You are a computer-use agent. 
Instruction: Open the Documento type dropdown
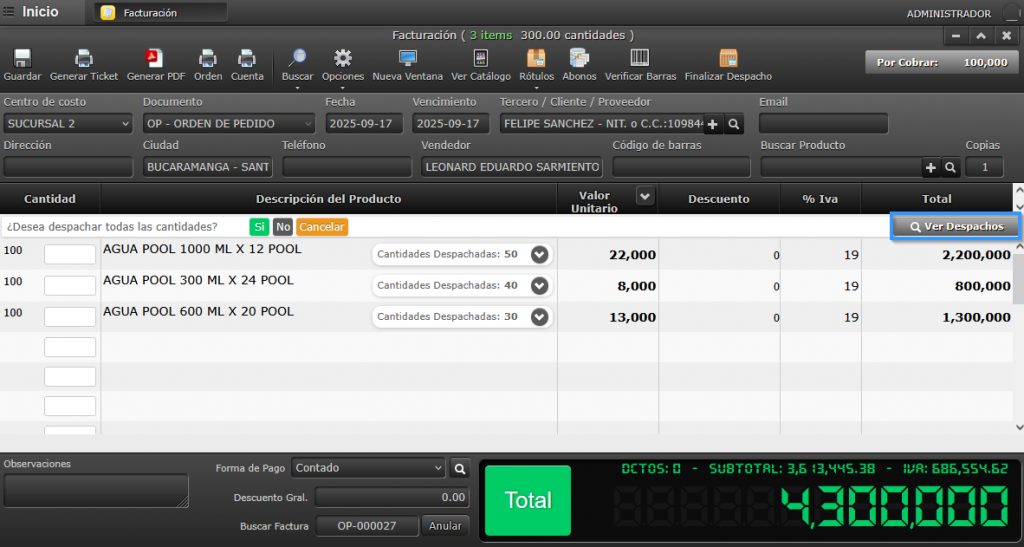(229, 124)
